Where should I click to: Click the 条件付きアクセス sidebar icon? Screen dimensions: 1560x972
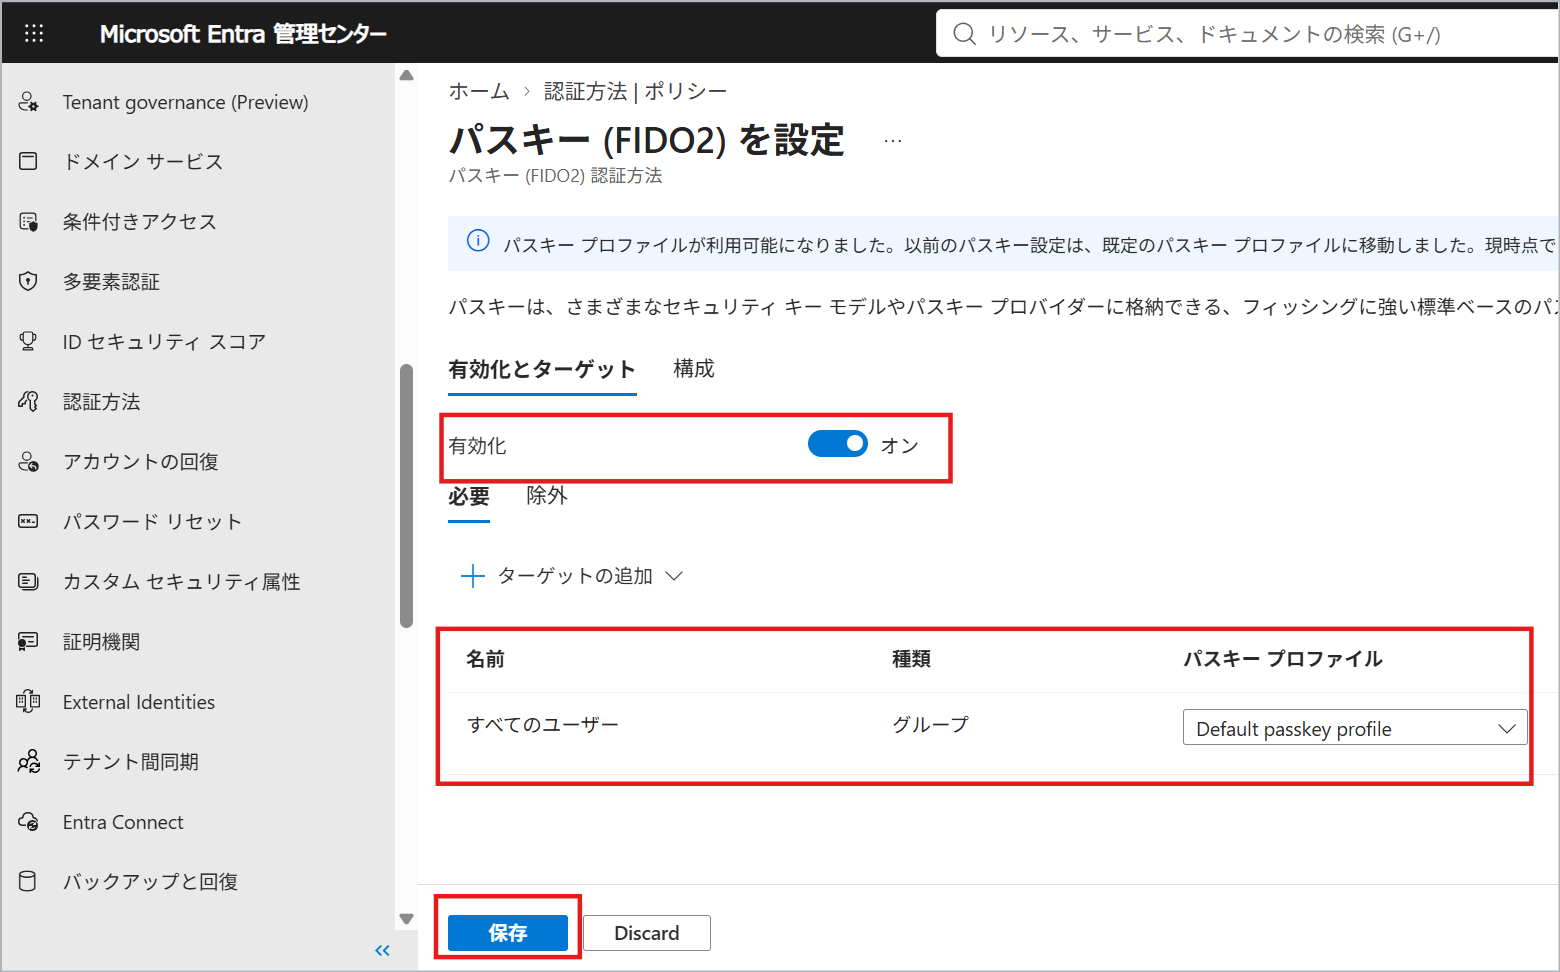tap(28, 221)
